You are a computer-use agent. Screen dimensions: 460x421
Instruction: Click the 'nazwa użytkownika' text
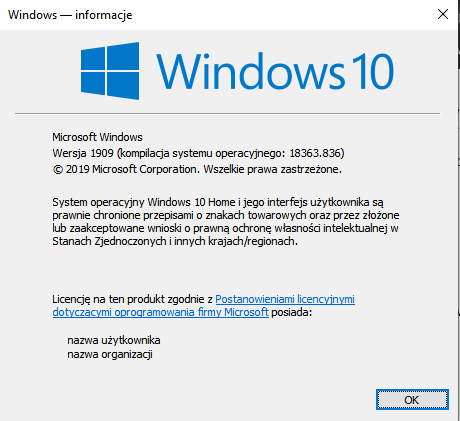click(x=114, y=340)
